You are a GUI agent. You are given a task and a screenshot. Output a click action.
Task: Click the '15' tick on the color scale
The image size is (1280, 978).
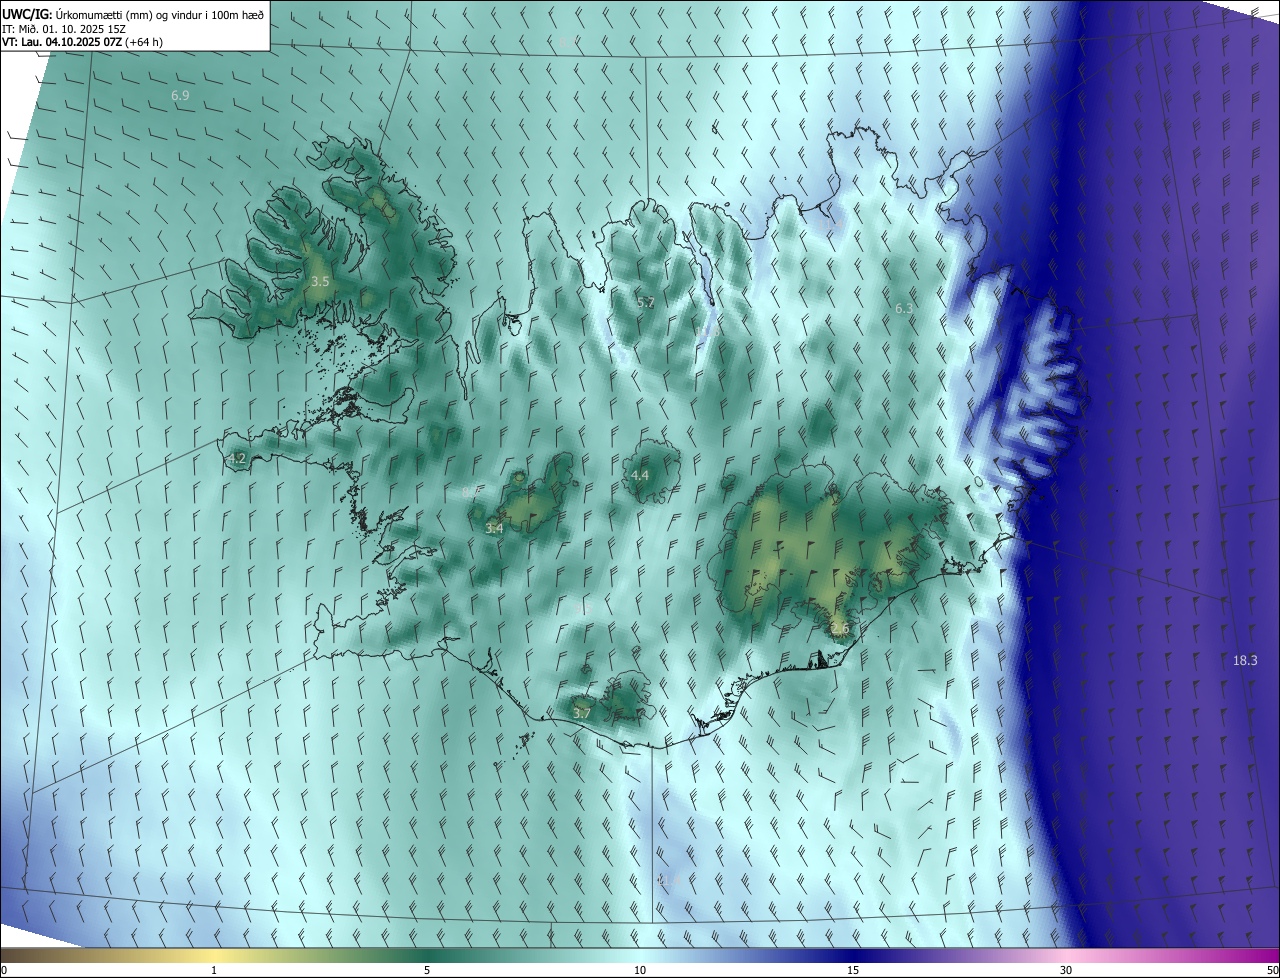853,971
